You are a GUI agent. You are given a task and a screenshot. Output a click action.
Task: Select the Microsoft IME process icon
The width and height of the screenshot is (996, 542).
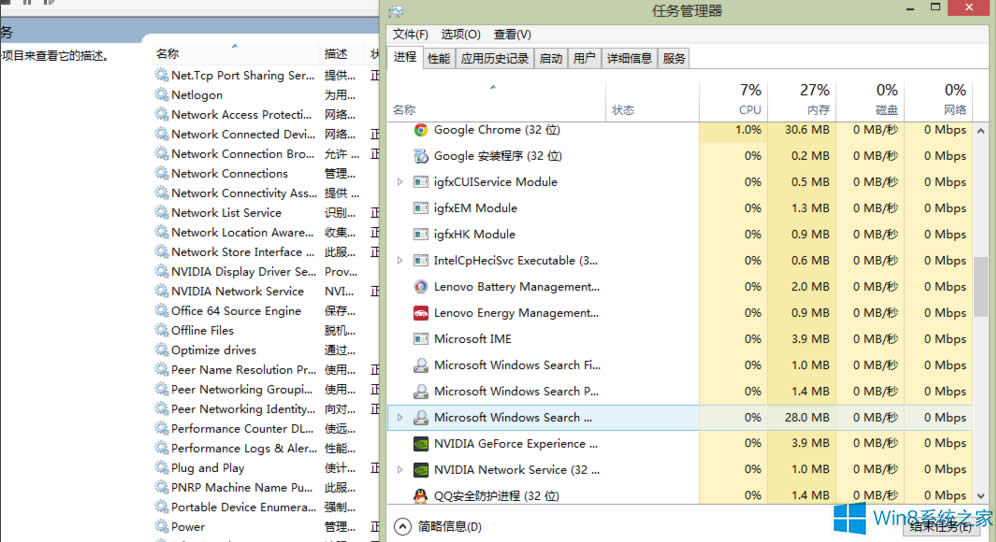click(x=421, y=339)
